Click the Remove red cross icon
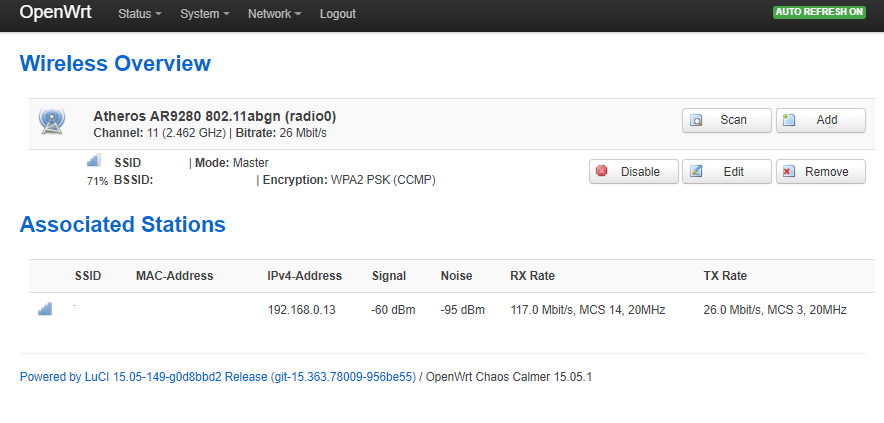 [789, 171]
